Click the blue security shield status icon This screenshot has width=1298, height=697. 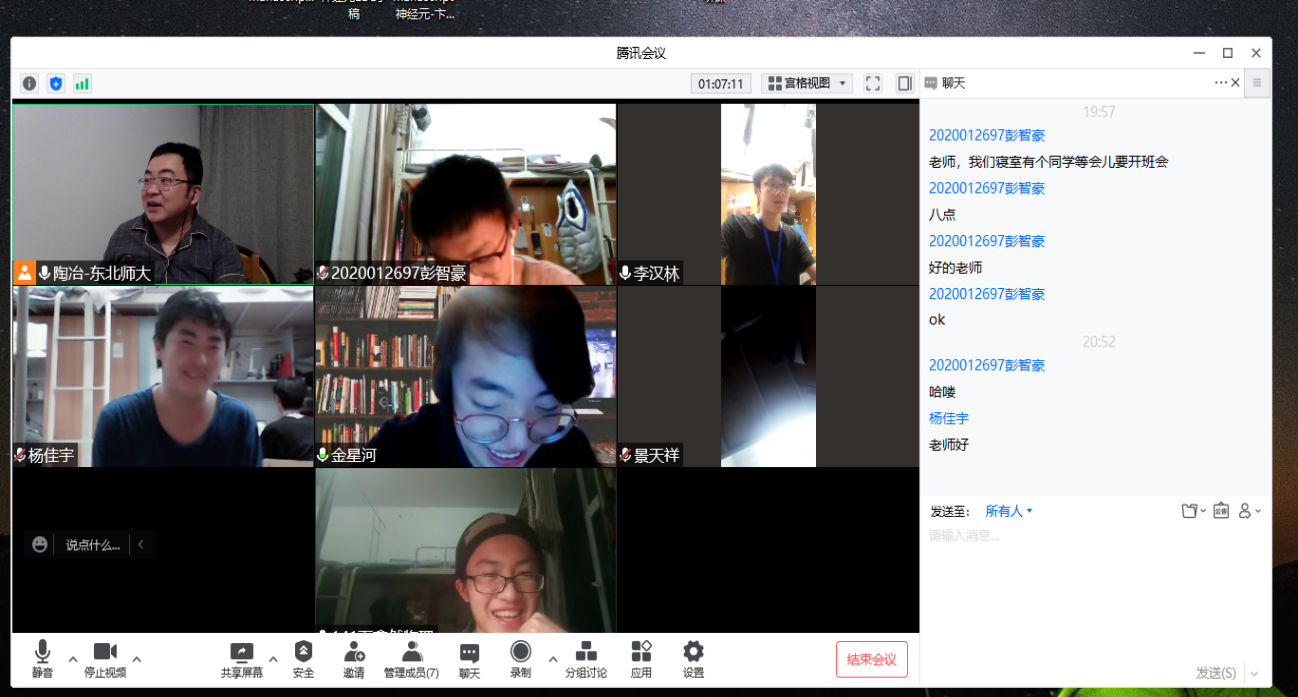56,84
